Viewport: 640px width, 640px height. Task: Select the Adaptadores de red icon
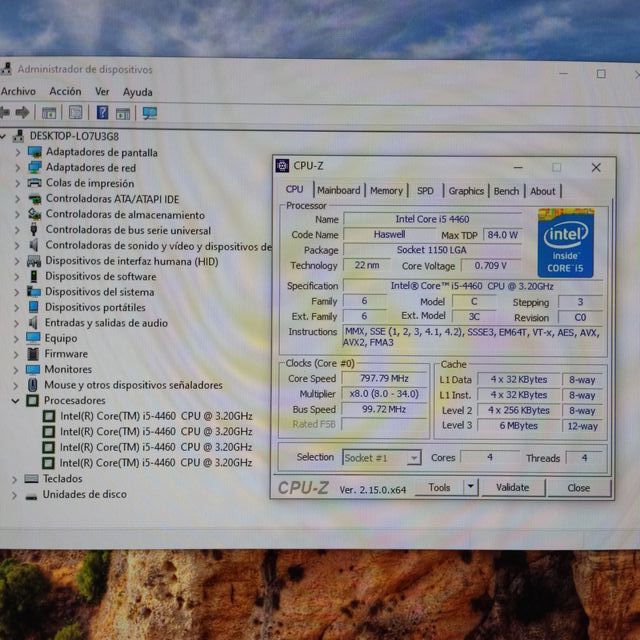[35, 167]
